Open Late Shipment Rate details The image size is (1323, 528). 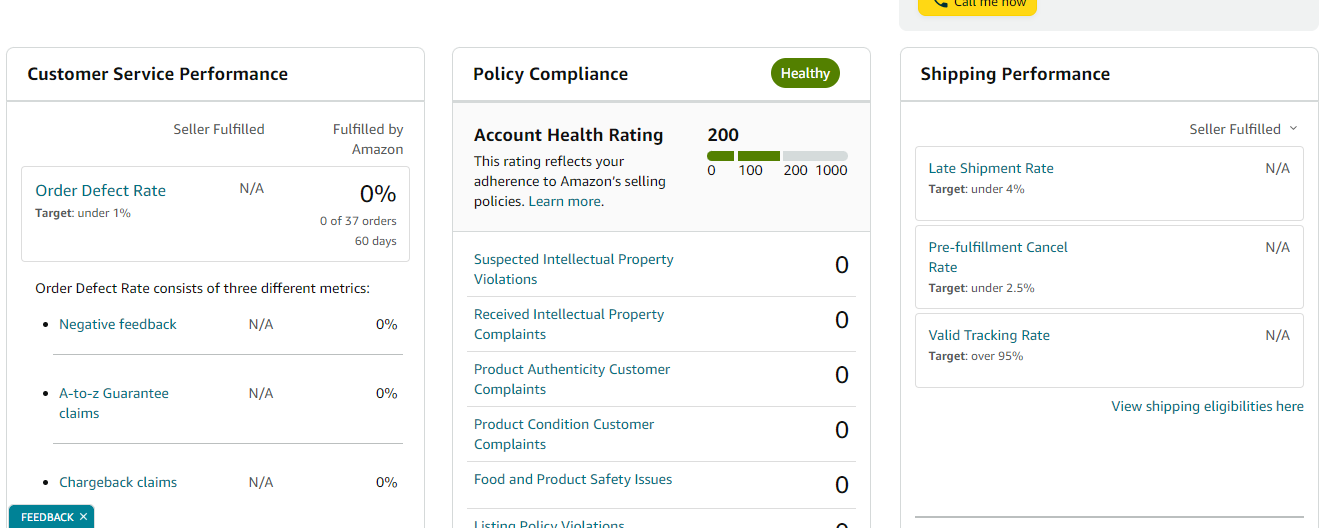coord(991,169)
